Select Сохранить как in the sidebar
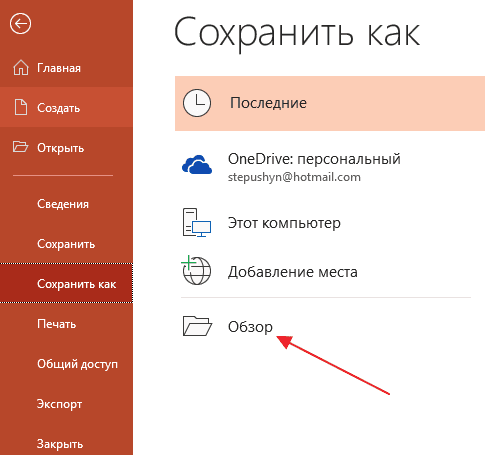 (66, 283)
